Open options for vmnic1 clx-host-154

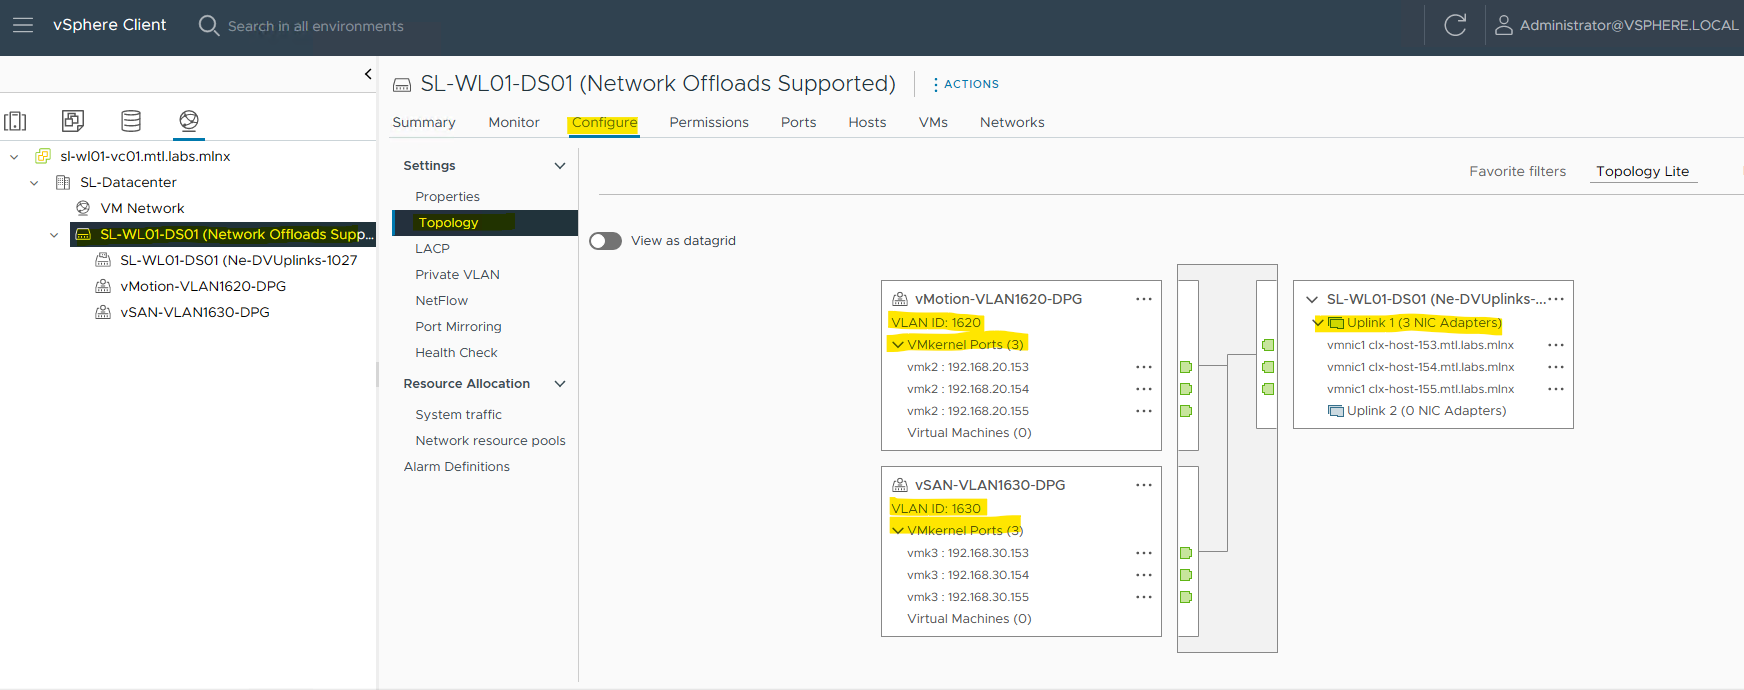pyautogui.click(x=1556, y=367)
